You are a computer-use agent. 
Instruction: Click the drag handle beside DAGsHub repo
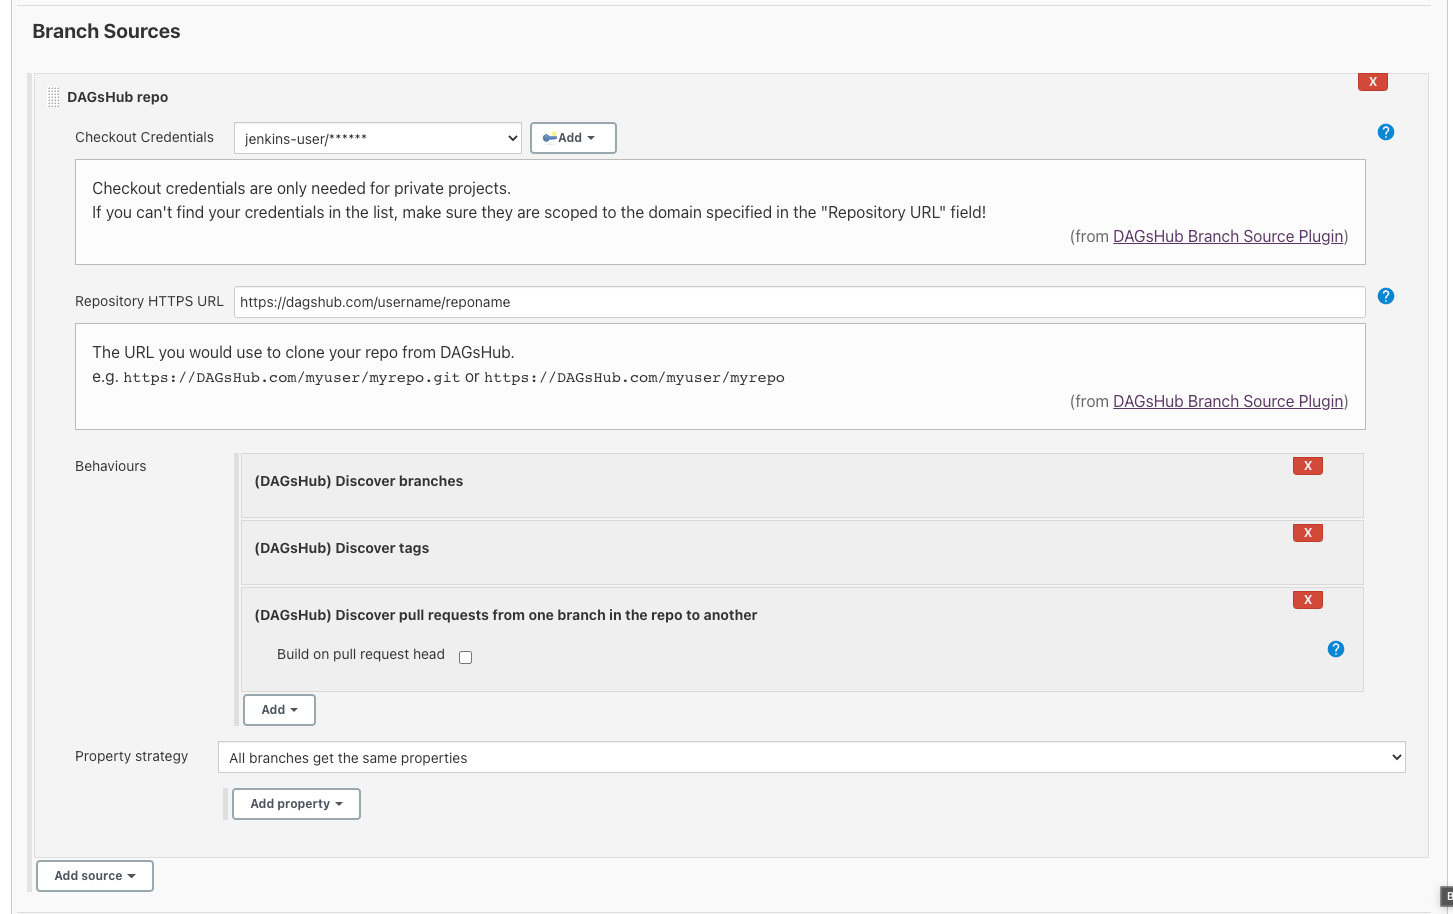[x=52, y=96]
